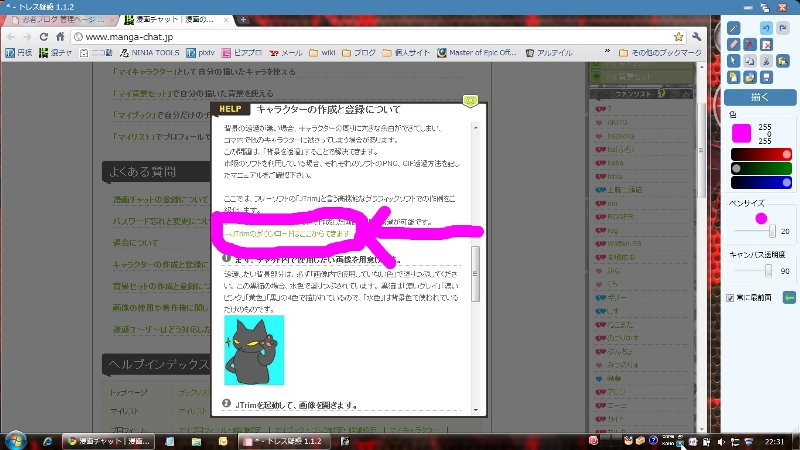The image size is (800, 450).
Task: Click the scissors cut icon
Action: pos(766,61)
